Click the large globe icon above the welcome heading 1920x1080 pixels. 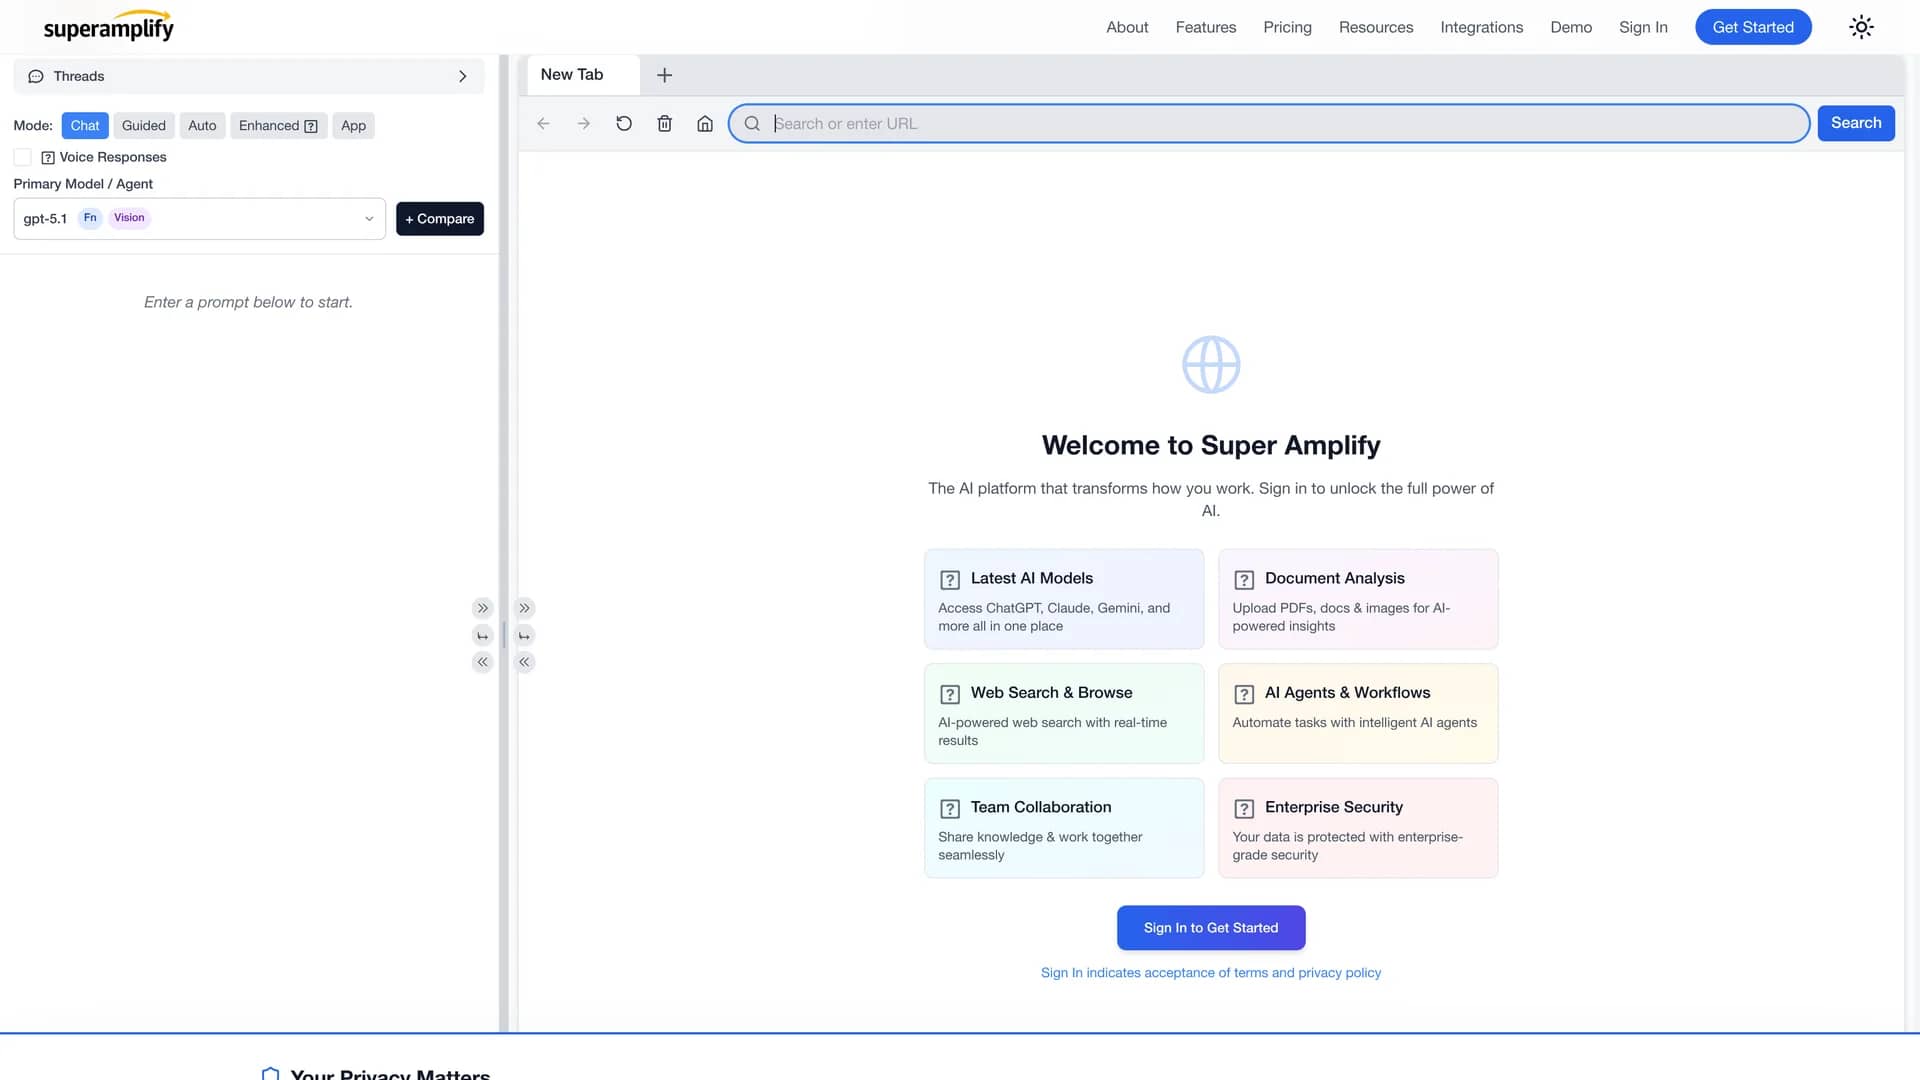[x=1211, y=365]
